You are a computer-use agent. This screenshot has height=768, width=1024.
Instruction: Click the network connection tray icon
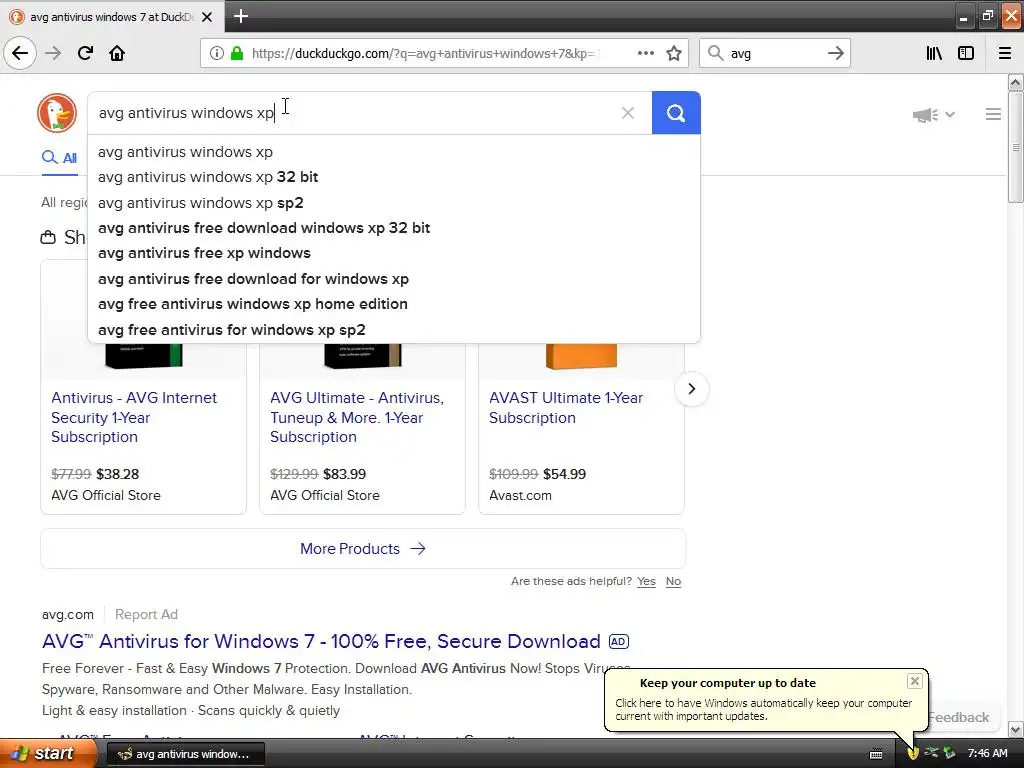[x=931, y=753]
